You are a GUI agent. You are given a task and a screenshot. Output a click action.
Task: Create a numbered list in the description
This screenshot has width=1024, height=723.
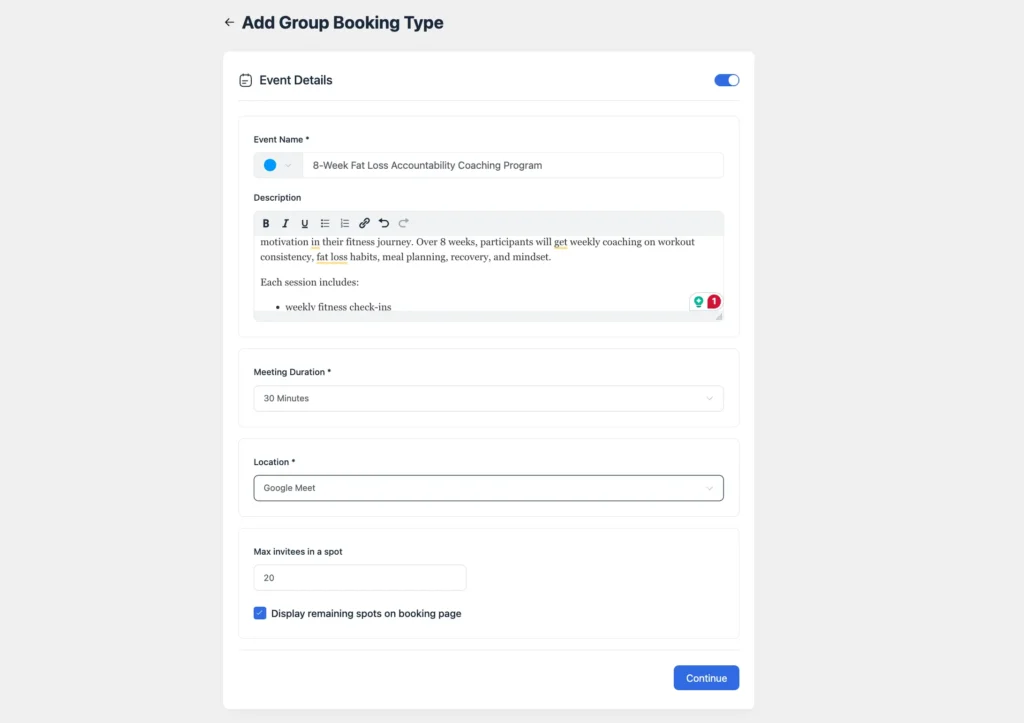pyautogui.click(x=345, y=223)
